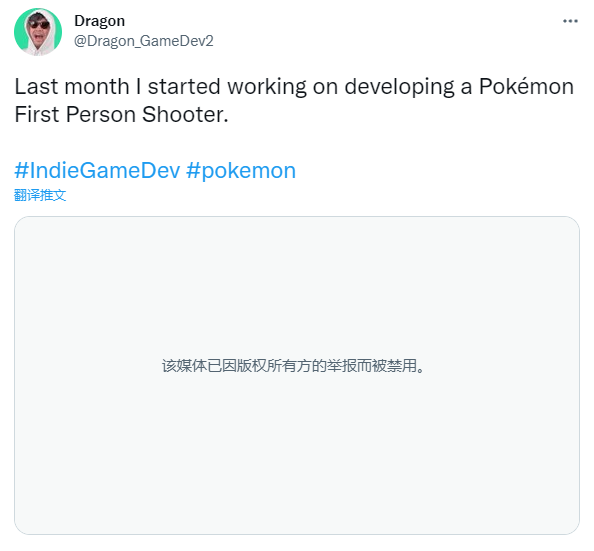Image resolution: width=594 pixels, height=551 pixels.
Task: Open the Dragon display name profile link
Action: pyautogui.click(x=100, y=21)
